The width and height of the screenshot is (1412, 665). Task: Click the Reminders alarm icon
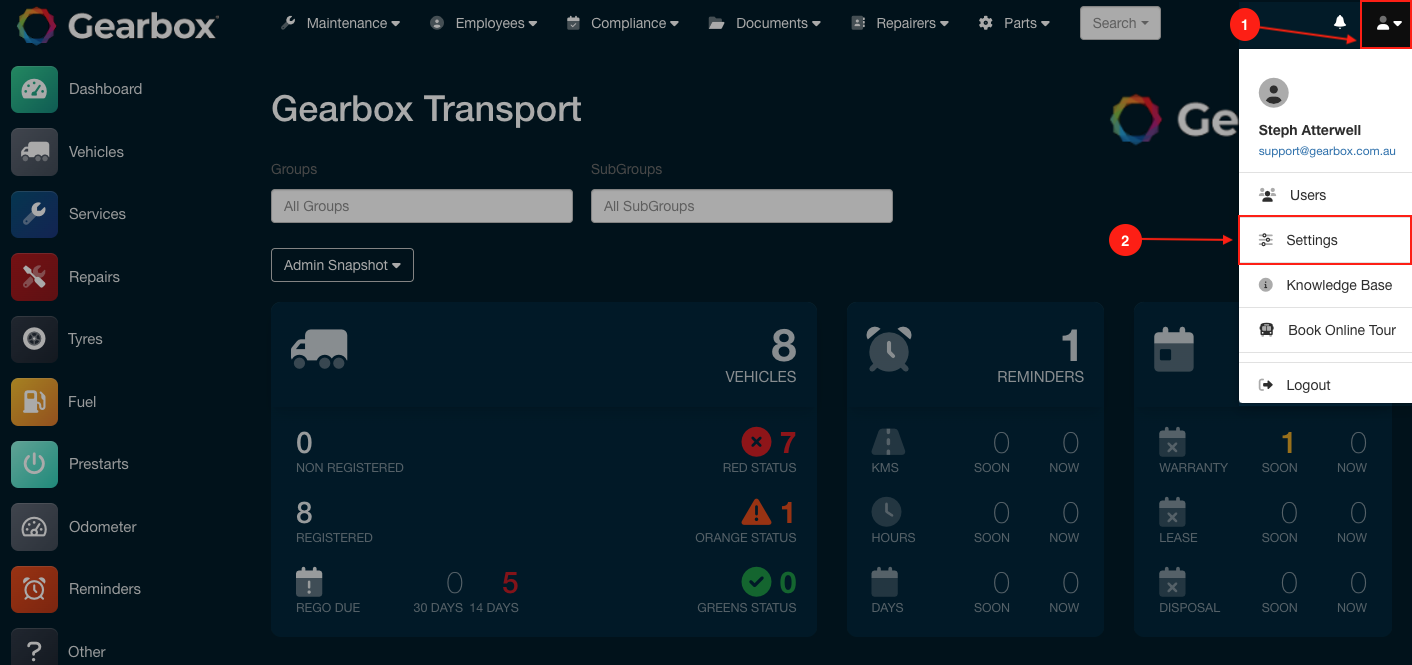click(x=34, y=588)
